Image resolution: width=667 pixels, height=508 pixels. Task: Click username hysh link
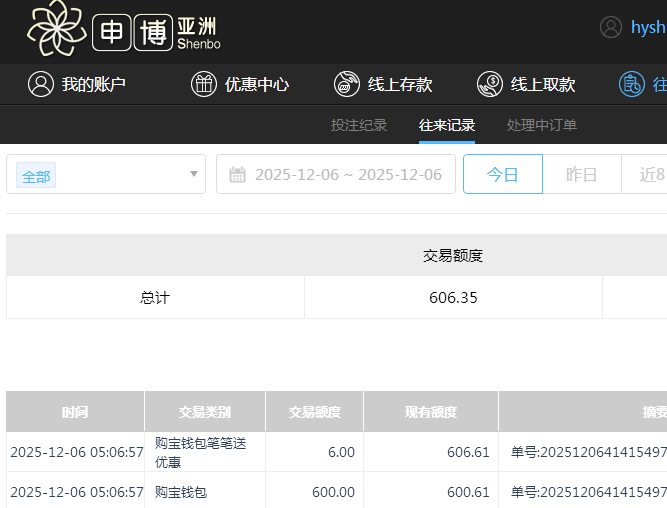point(649,27)
